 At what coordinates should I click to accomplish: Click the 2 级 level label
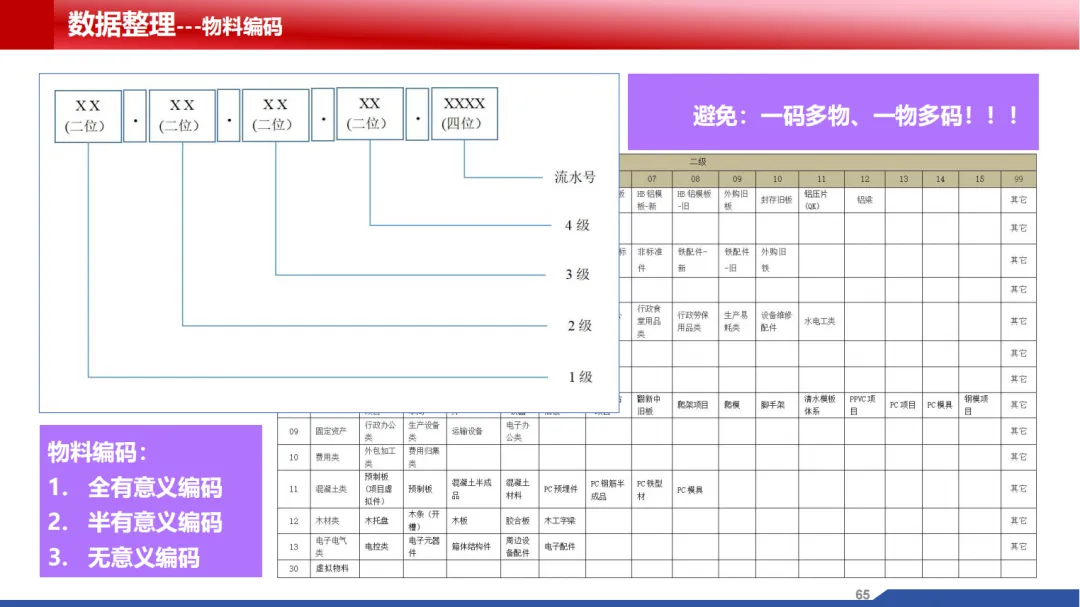579,325
